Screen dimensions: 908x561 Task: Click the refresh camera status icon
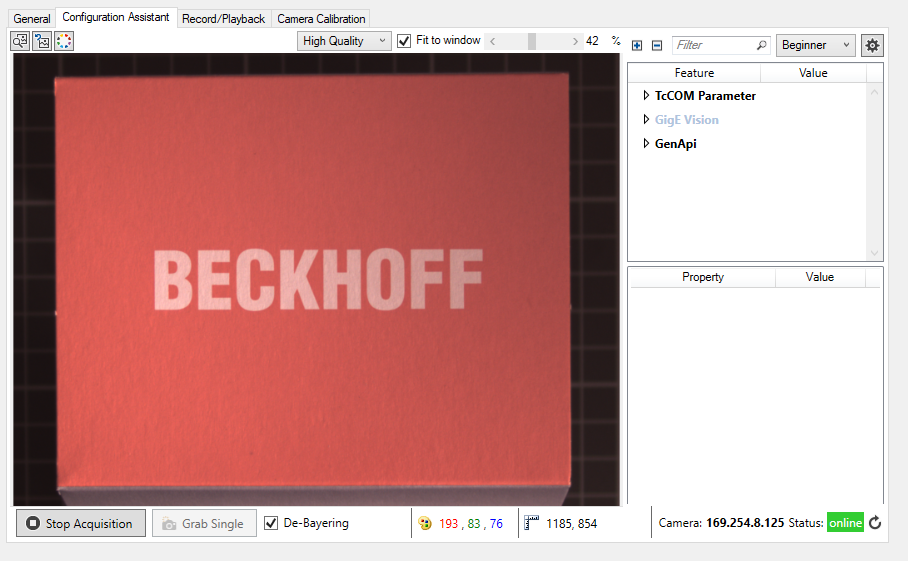875,523
